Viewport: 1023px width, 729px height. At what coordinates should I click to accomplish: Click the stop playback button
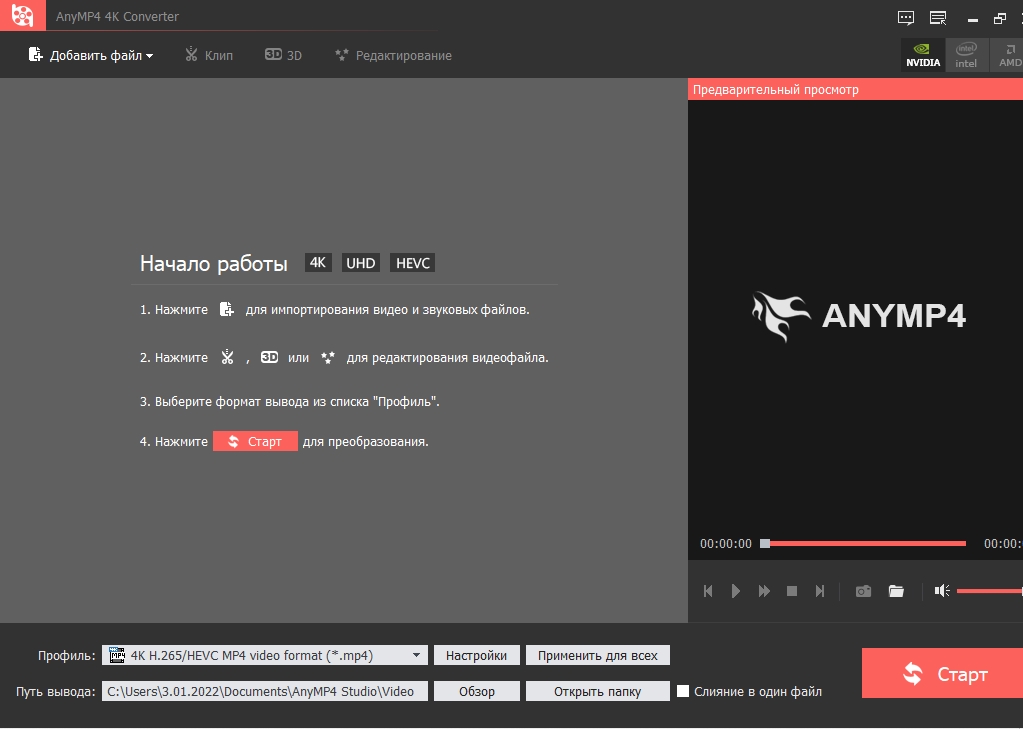(792, 591)
